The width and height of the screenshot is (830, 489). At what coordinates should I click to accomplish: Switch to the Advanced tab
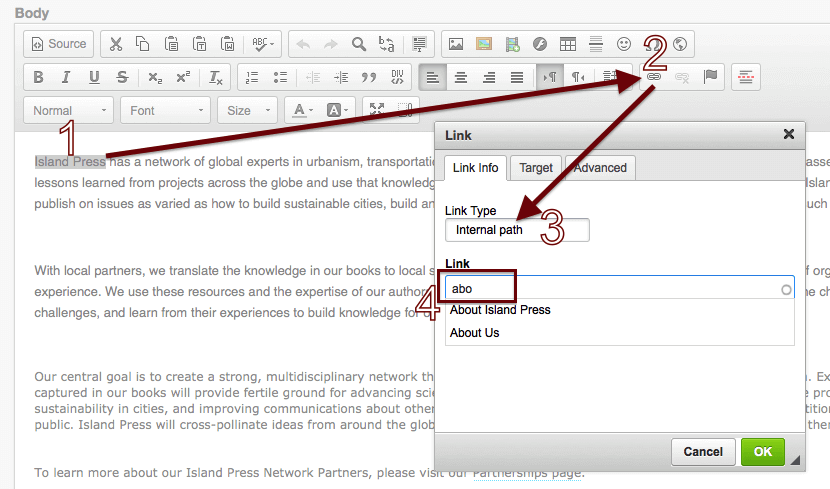[x=600, y=168]
